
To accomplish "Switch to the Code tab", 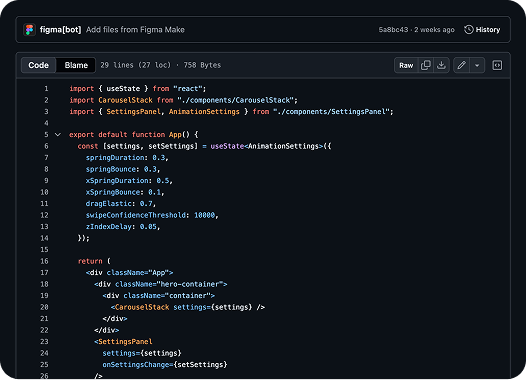I will coord(39,65).
